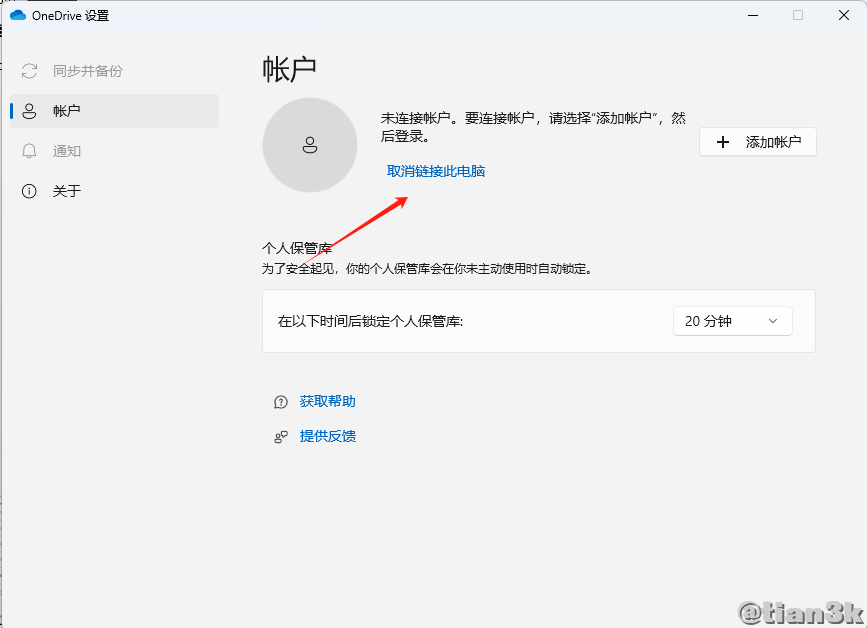The height and width of the screenshot is (628, 867).
Task: Click the feedback person icon
Action: [x=281, y=437]
